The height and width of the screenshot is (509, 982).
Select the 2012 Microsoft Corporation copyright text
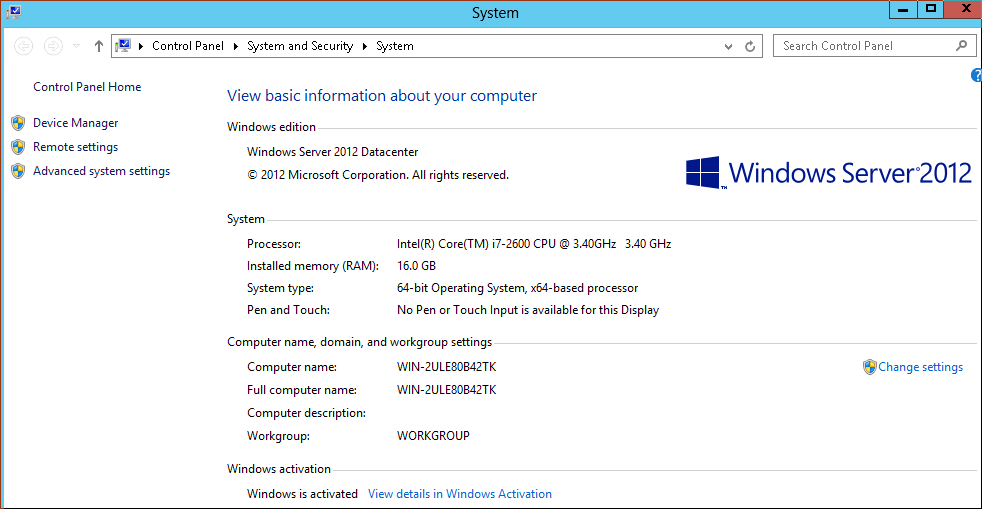[x=378, y=175]
